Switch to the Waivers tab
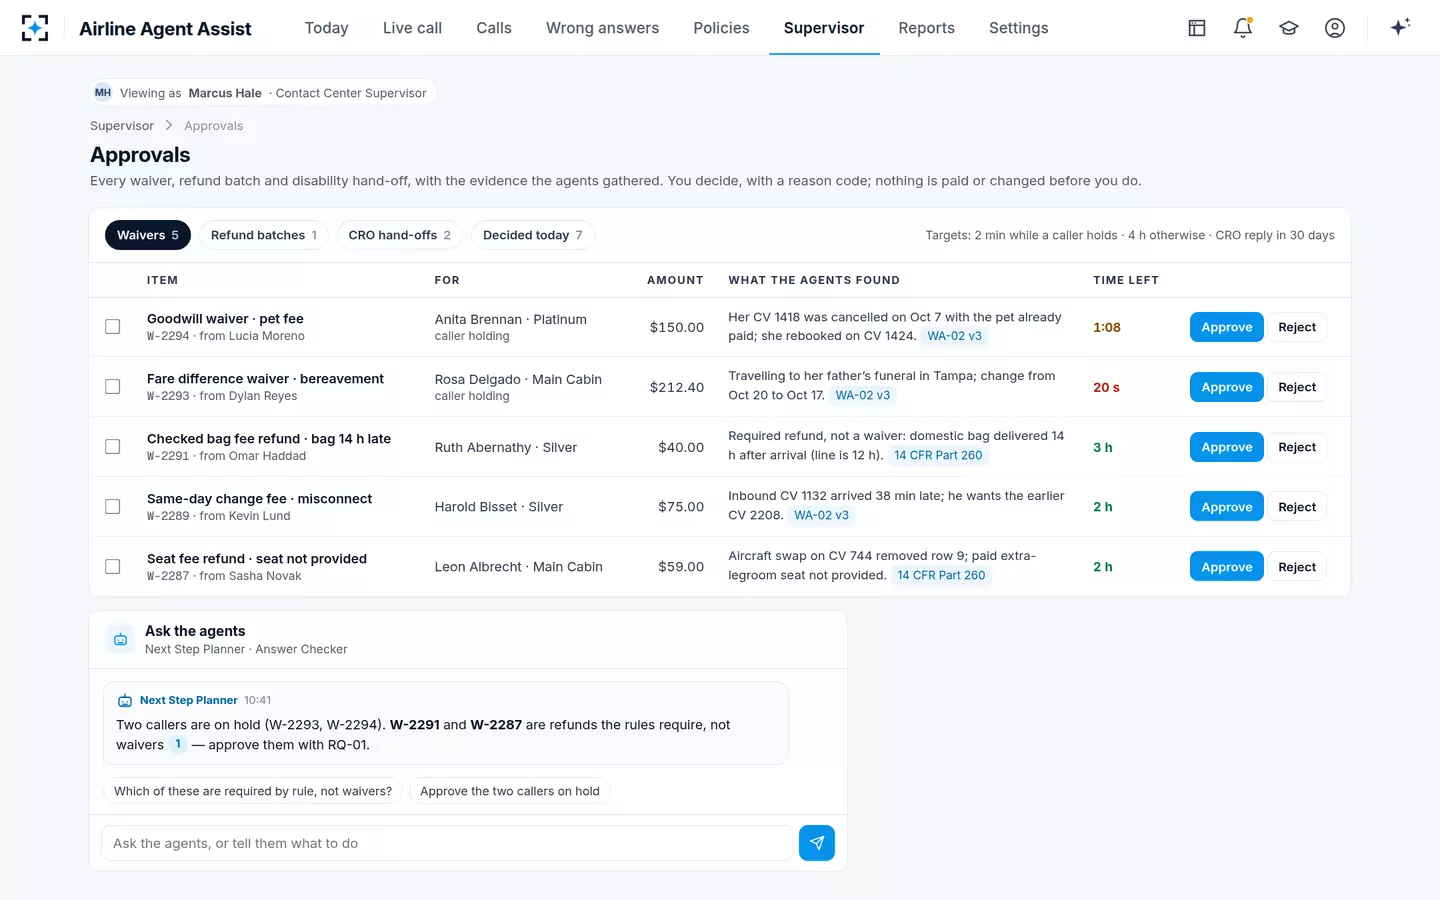Viewport: 1440px width, 900px height. coord(148,235)
